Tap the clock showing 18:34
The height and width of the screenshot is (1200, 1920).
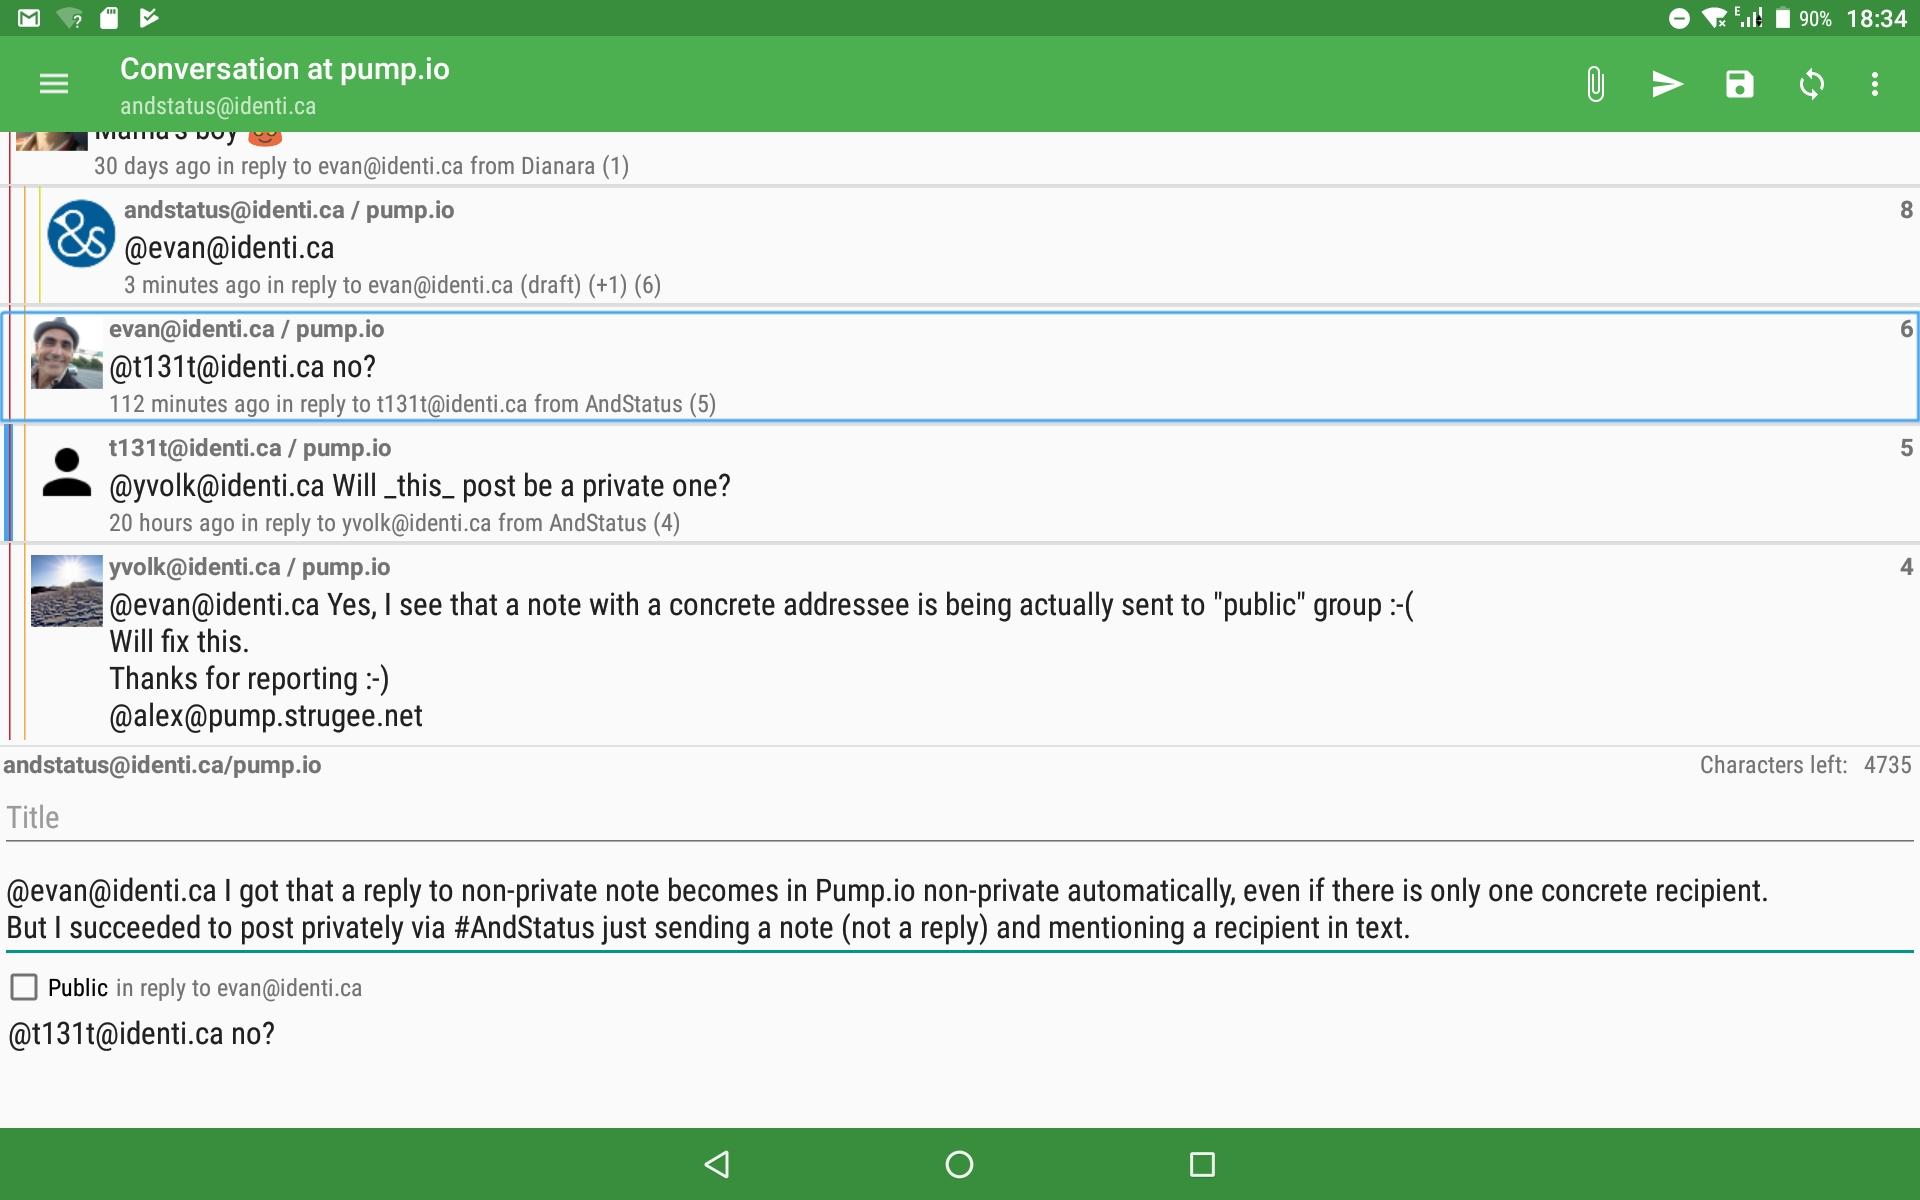coord(1876,18)
